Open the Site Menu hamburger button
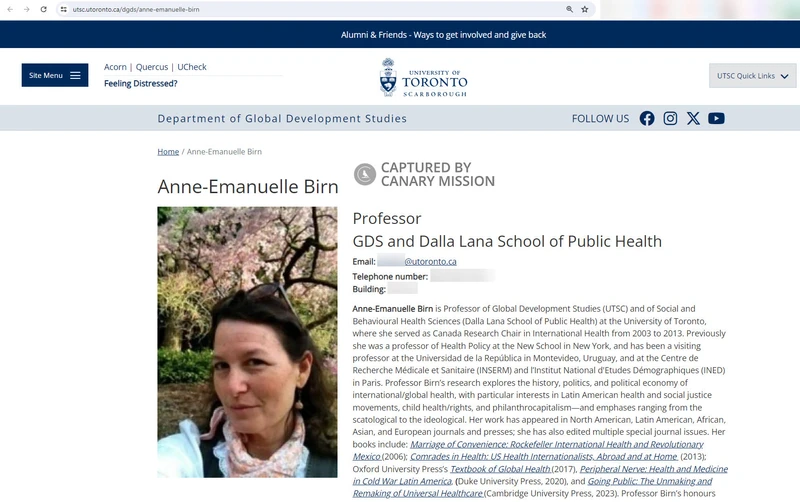This screenshot has height=502, width=800. pyautogui.click(x=55, y=75)
